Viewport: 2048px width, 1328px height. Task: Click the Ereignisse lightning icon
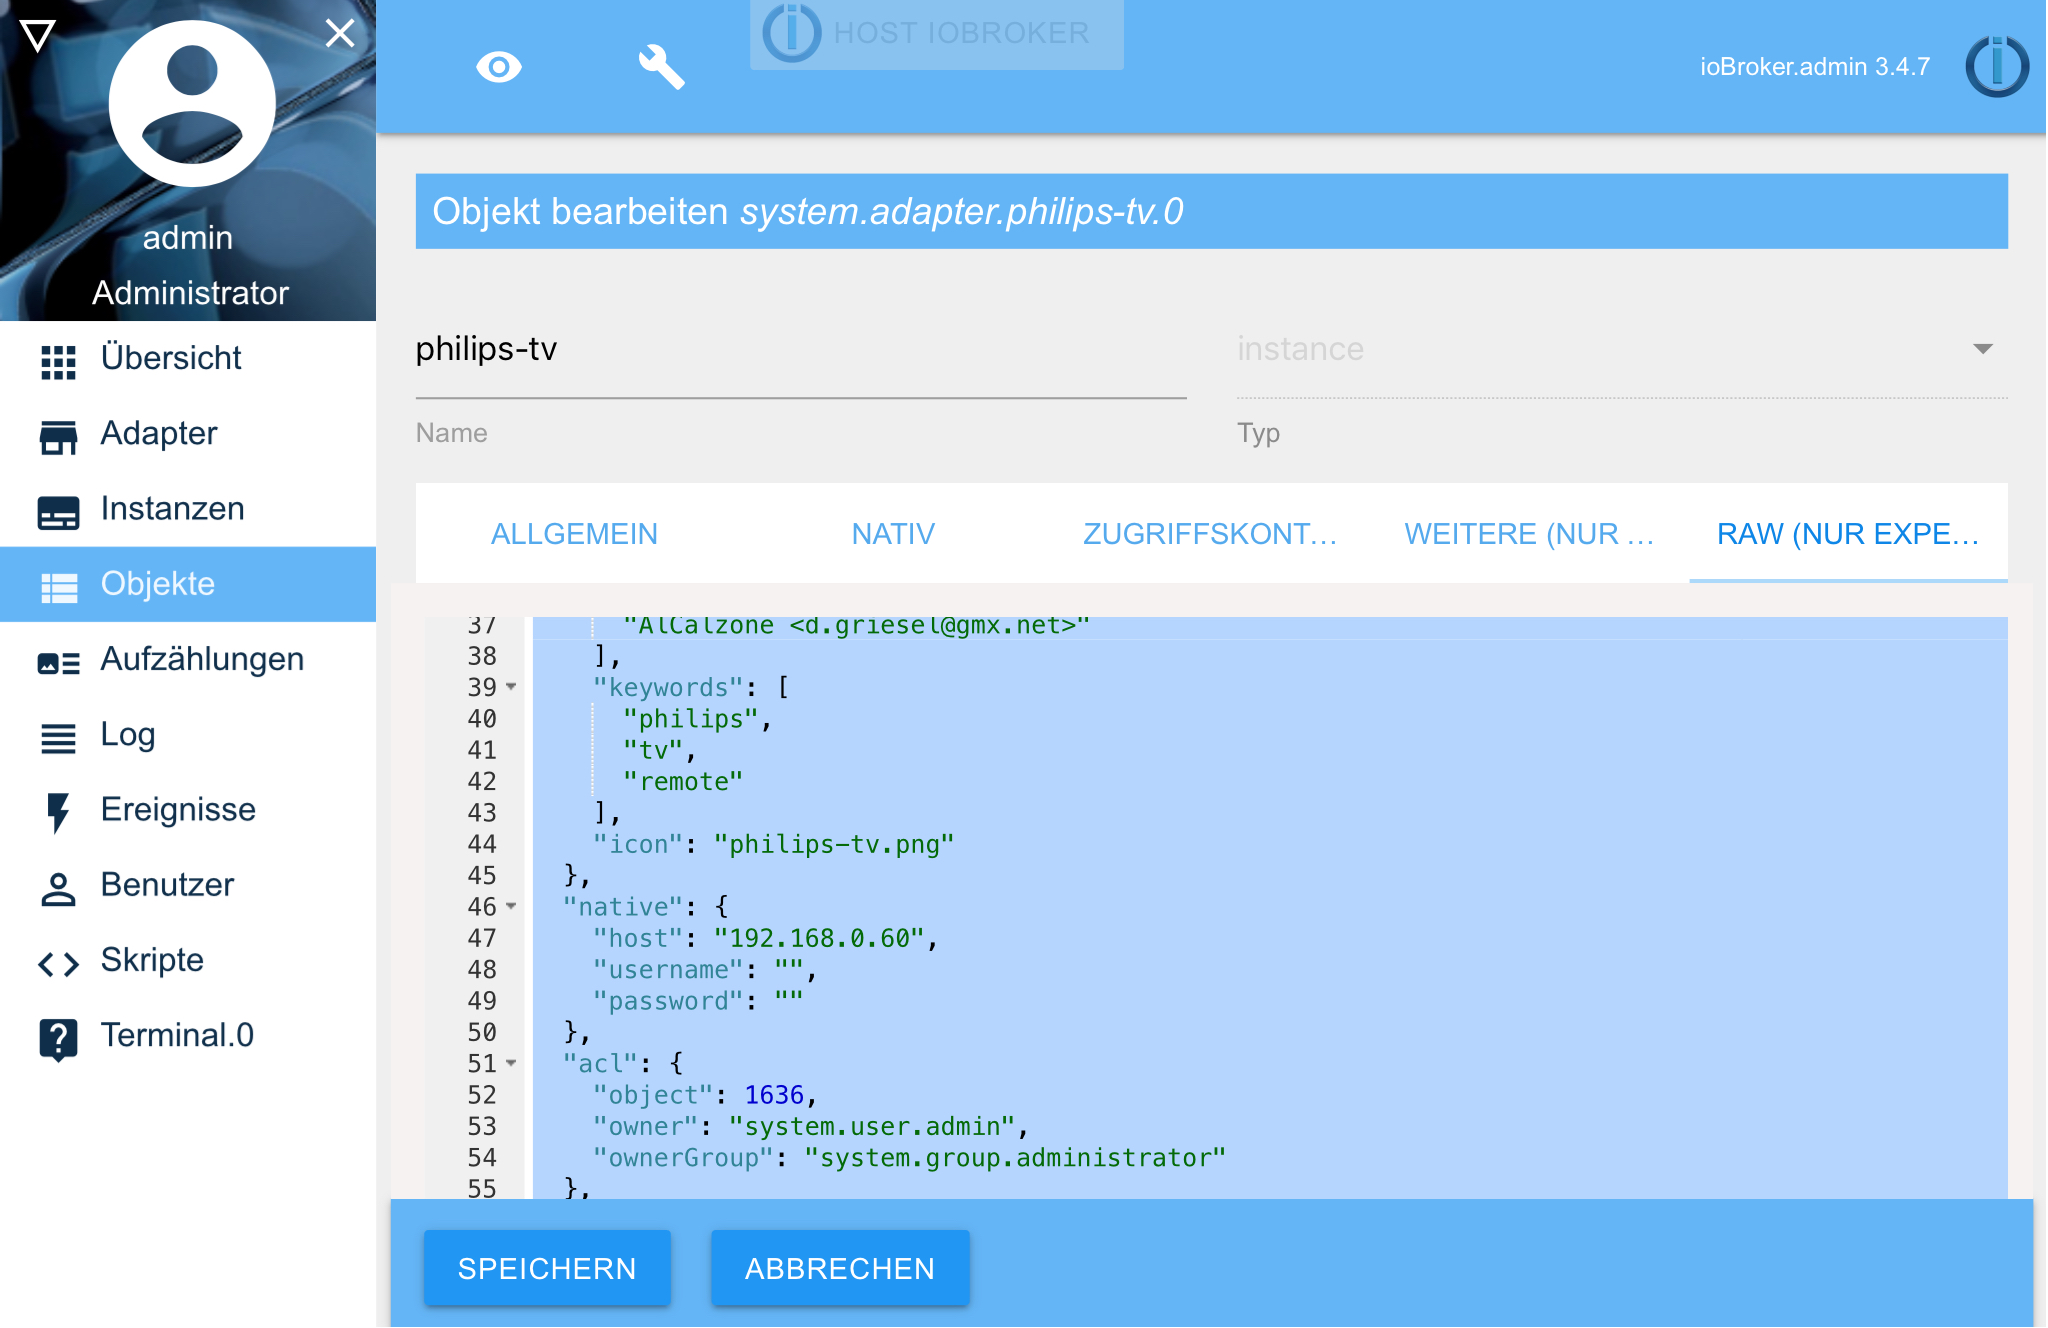58,813
